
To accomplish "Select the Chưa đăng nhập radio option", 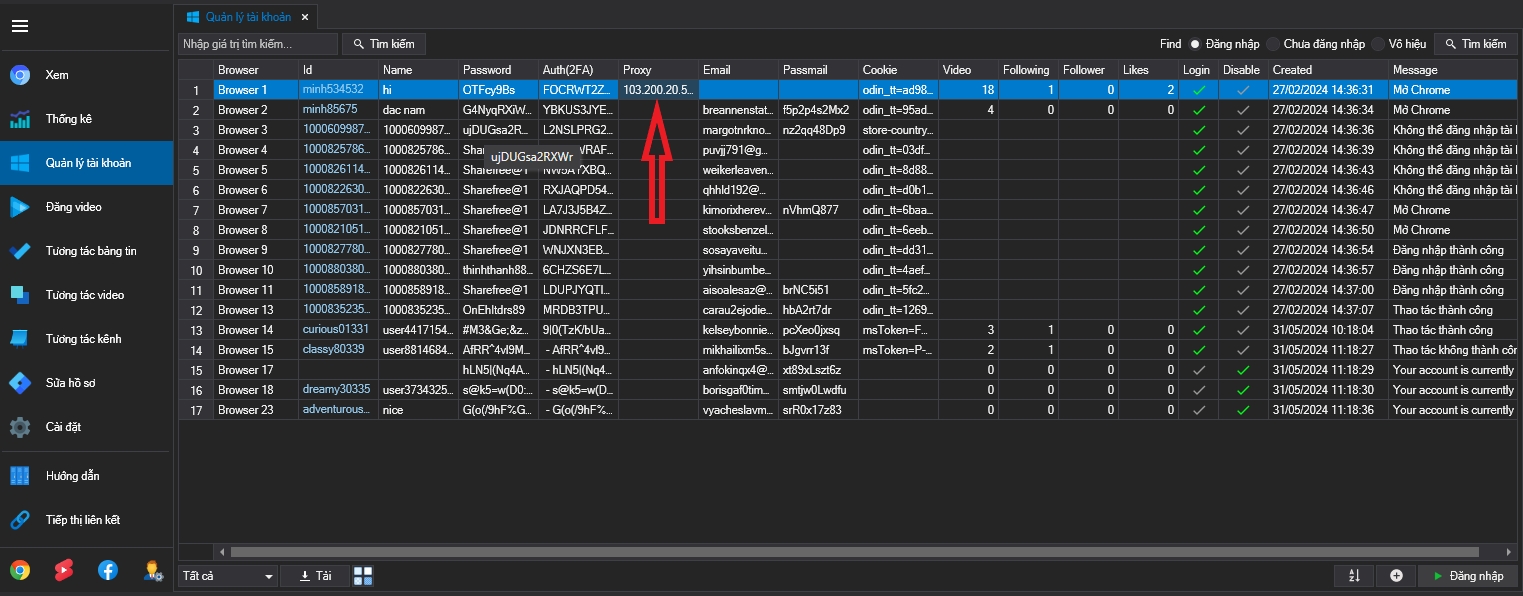I will tap(1273, 44).
